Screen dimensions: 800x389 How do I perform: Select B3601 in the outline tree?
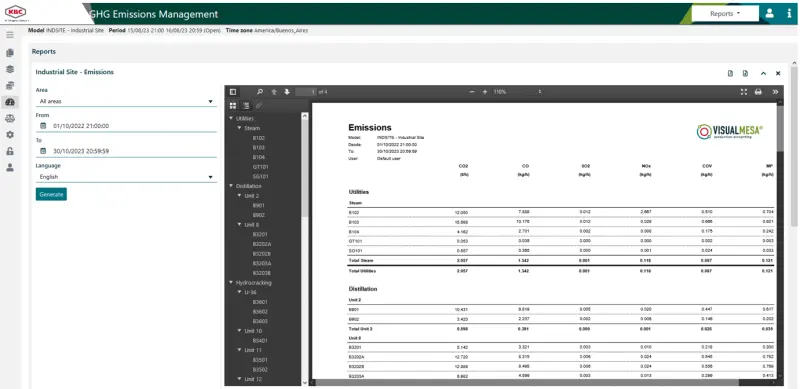260,302
